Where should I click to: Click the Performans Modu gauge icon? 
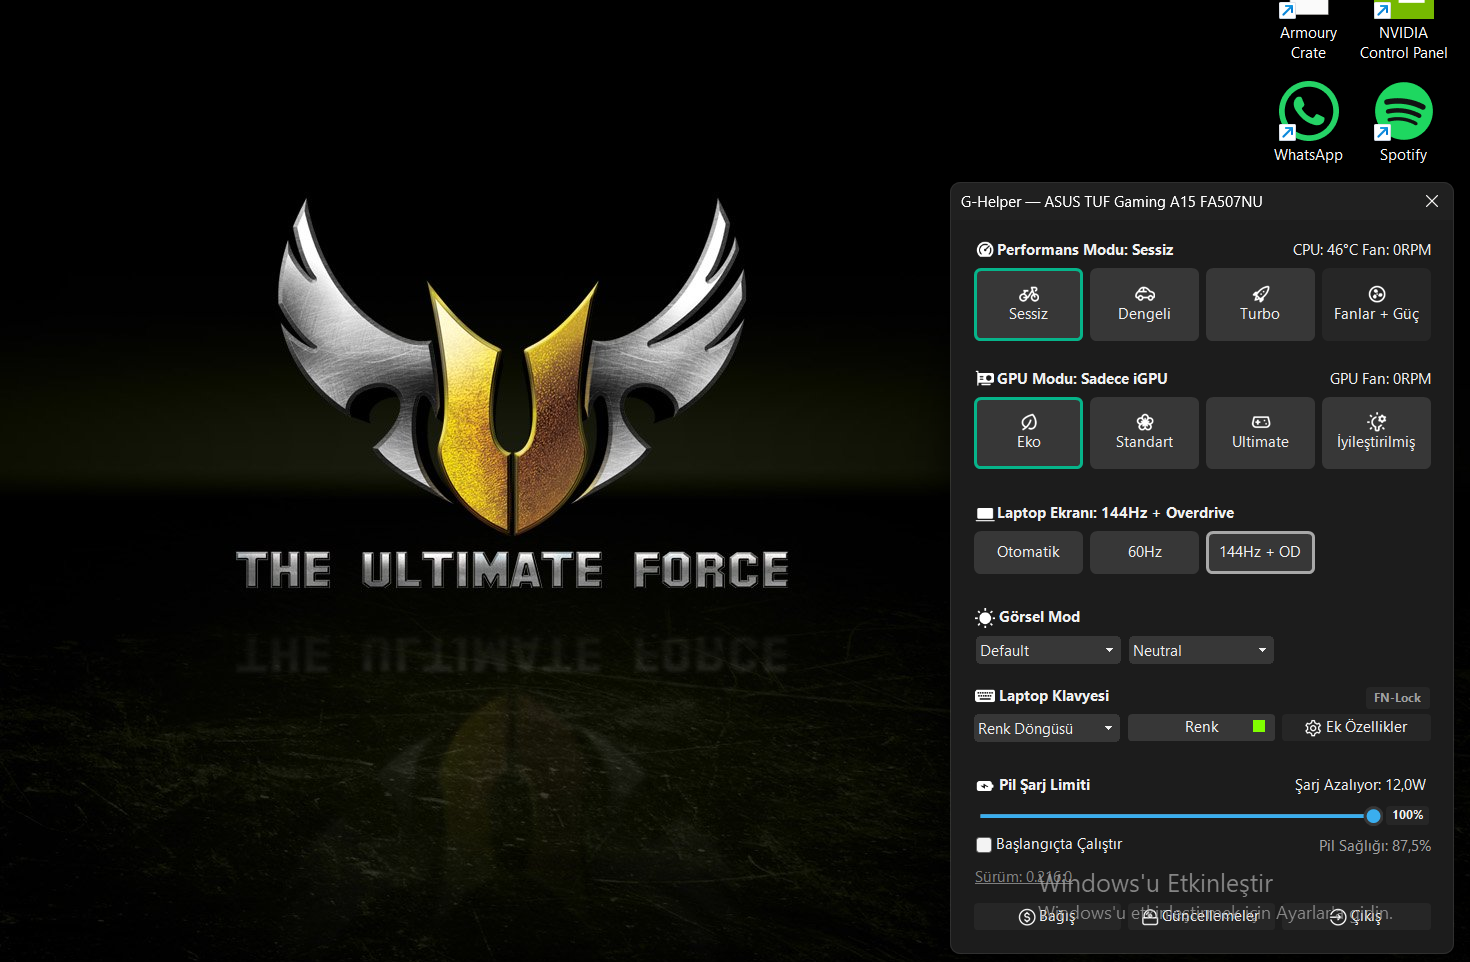pyautogui.click(x=985, y=250)
